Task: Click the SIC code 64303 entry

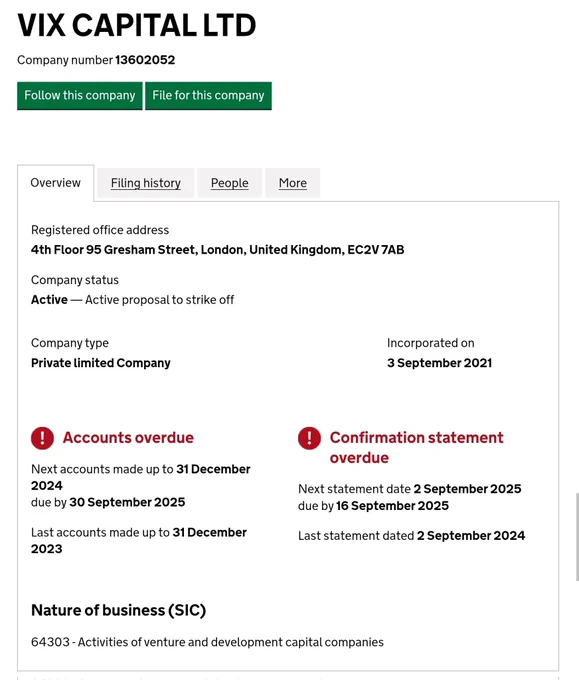Action: (x=207, y=642)
